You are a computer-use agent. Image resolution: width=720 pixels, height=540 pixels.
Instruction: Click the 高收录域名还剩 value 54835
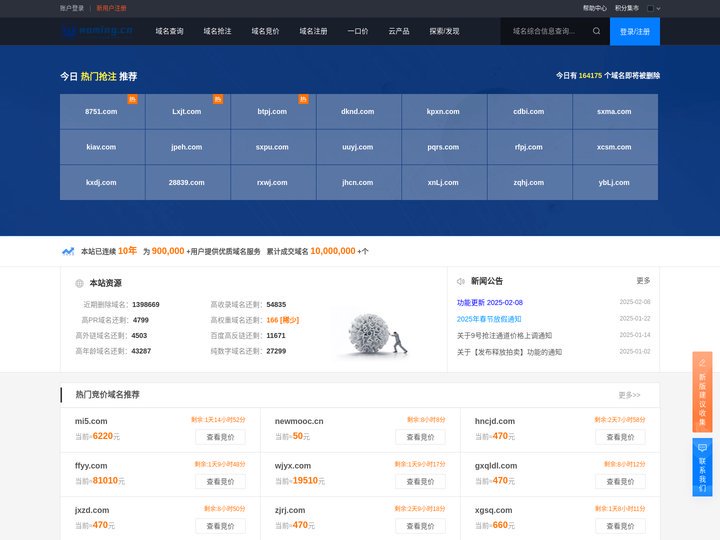click(x=276, y=304)
